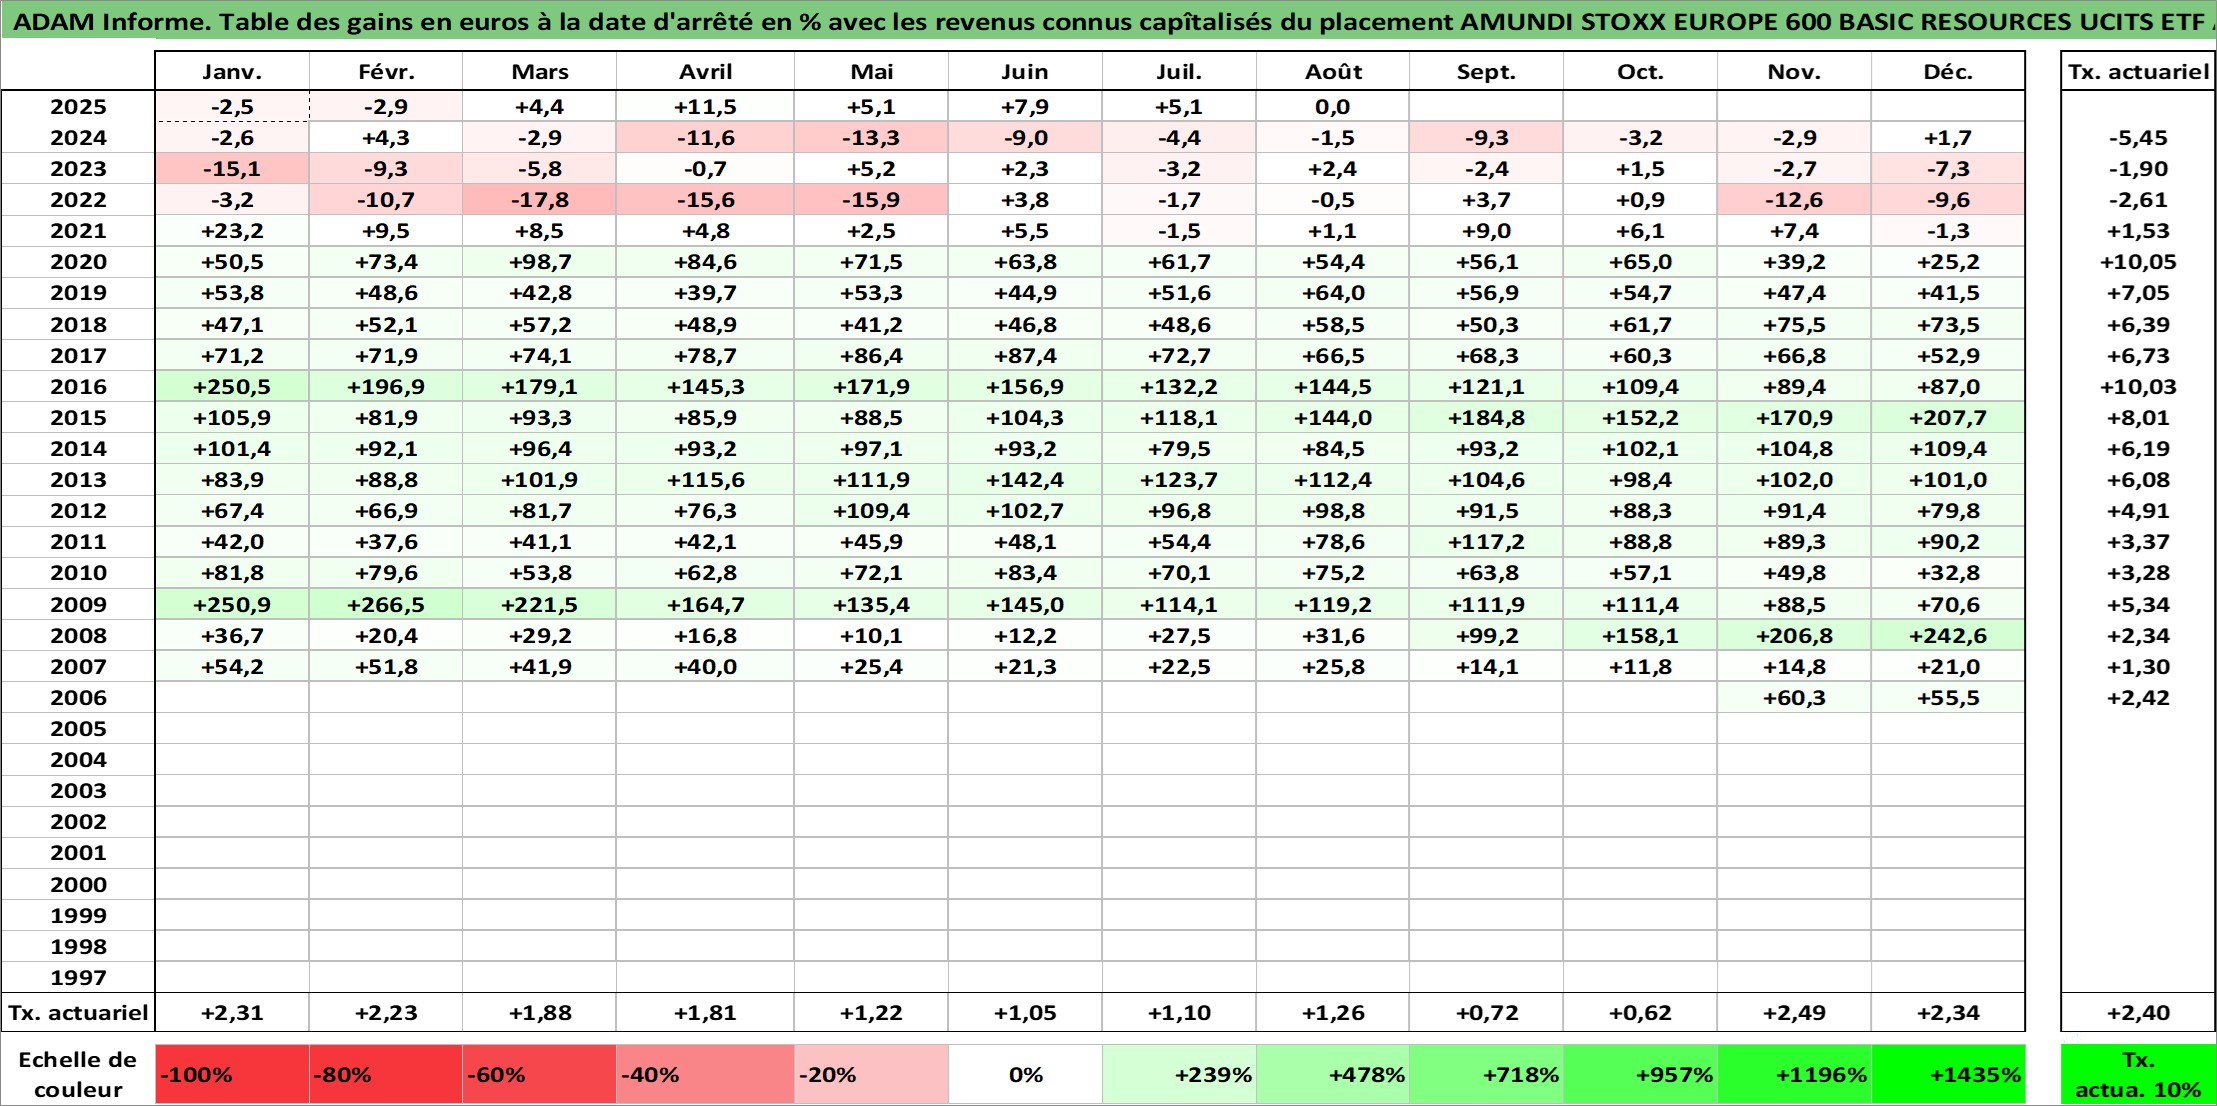Click the +109,4 cell for December 2014
This screenshot has height=1106, width=2217.
(1948, 449)
